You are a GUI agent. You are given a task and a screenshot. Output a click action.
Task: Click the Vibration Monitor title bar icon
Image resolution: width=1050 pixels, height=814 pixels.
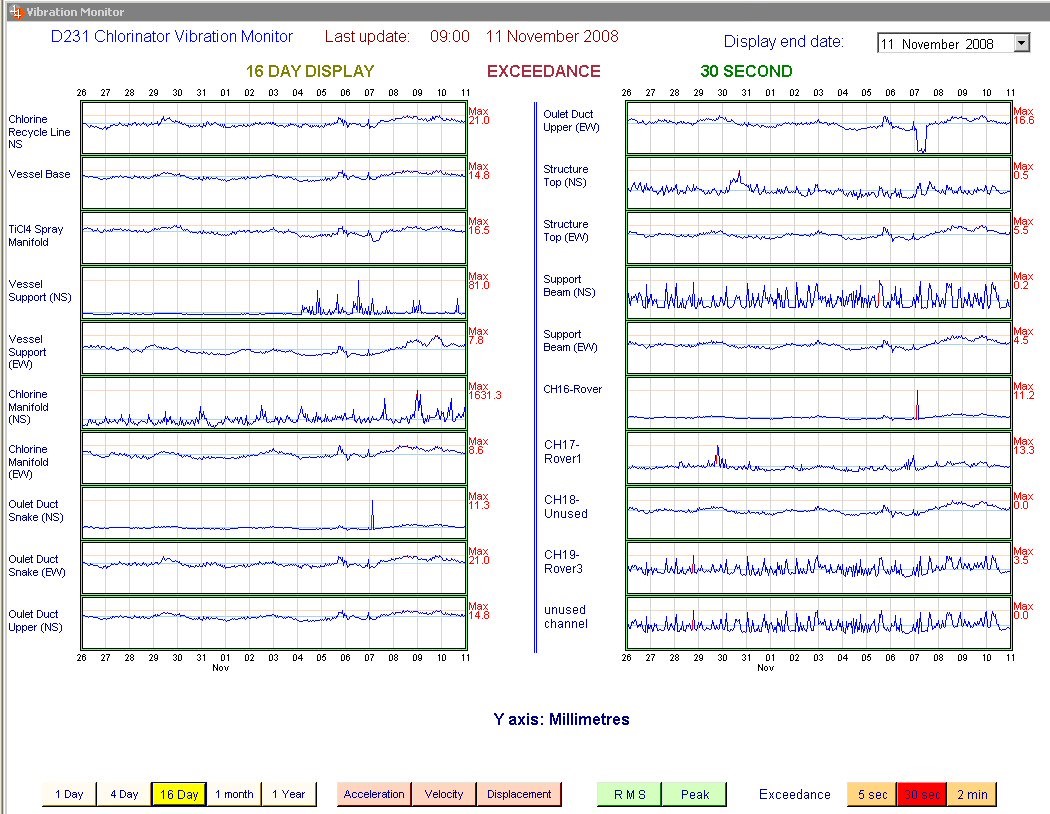15,12
